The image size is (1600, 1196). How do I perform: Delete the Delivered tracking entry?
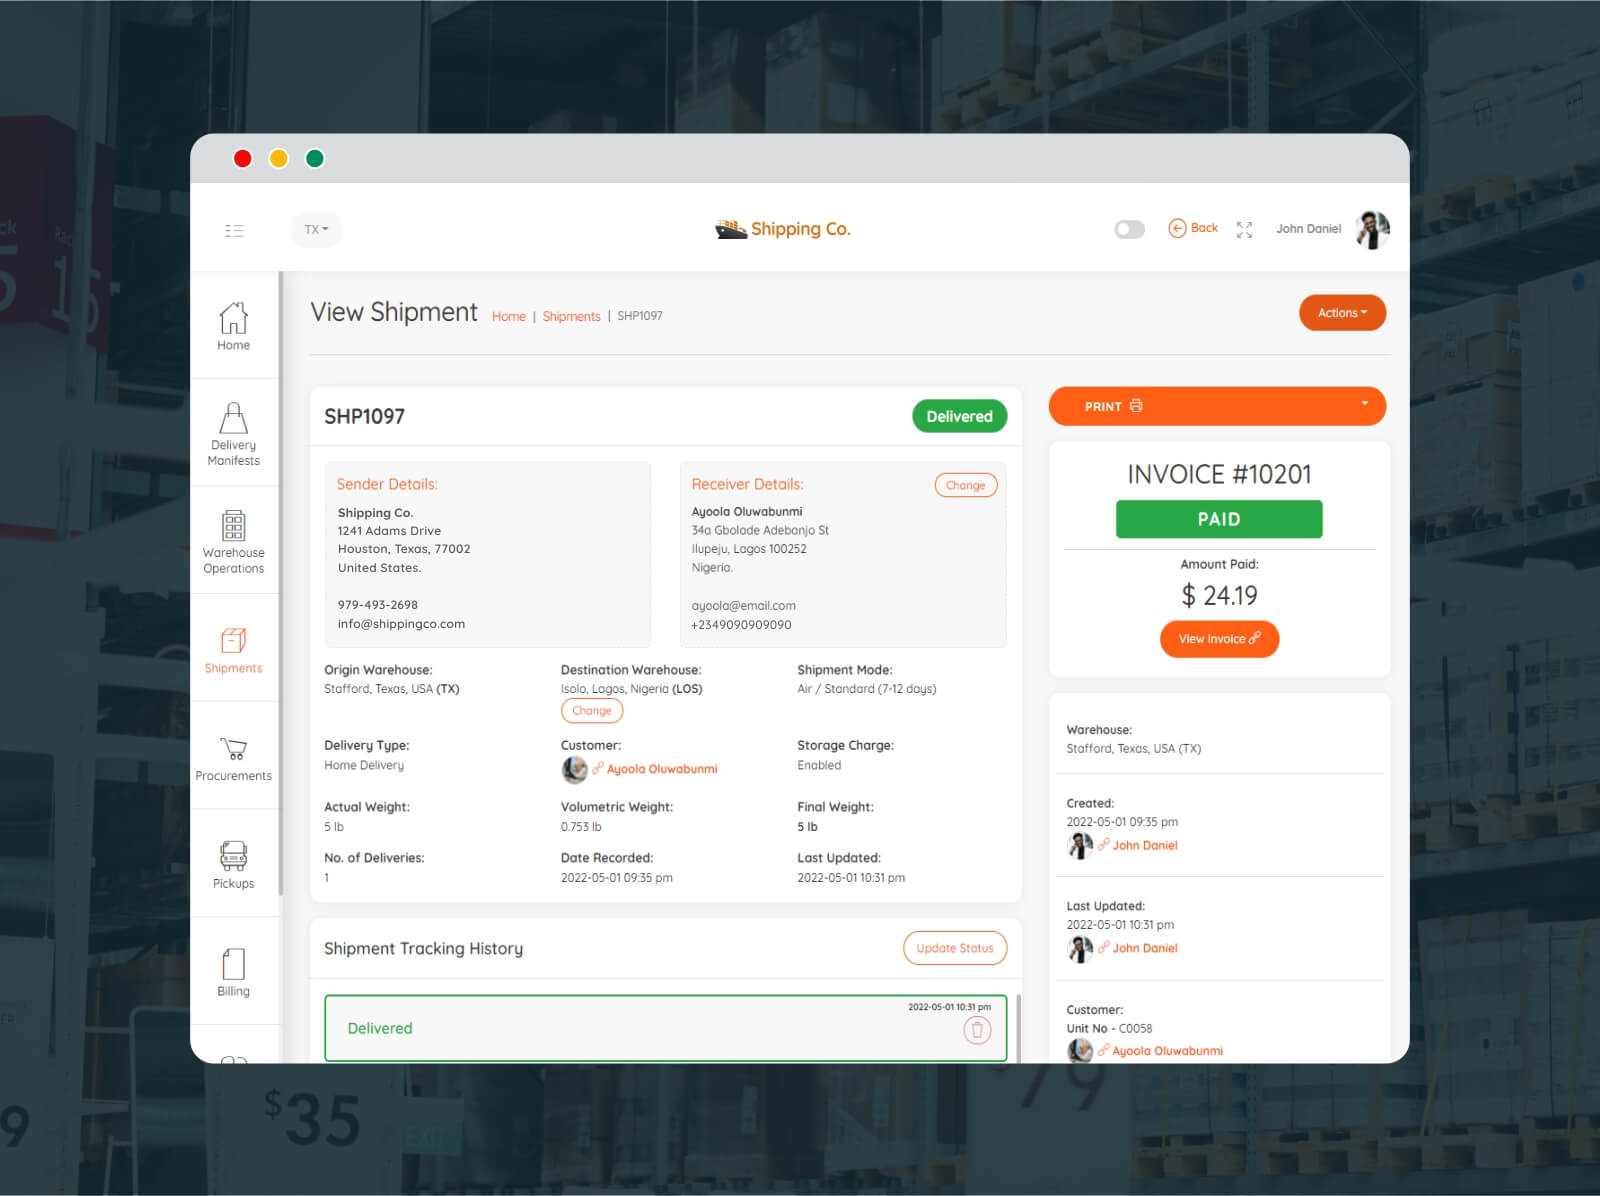click(977, 1030)
